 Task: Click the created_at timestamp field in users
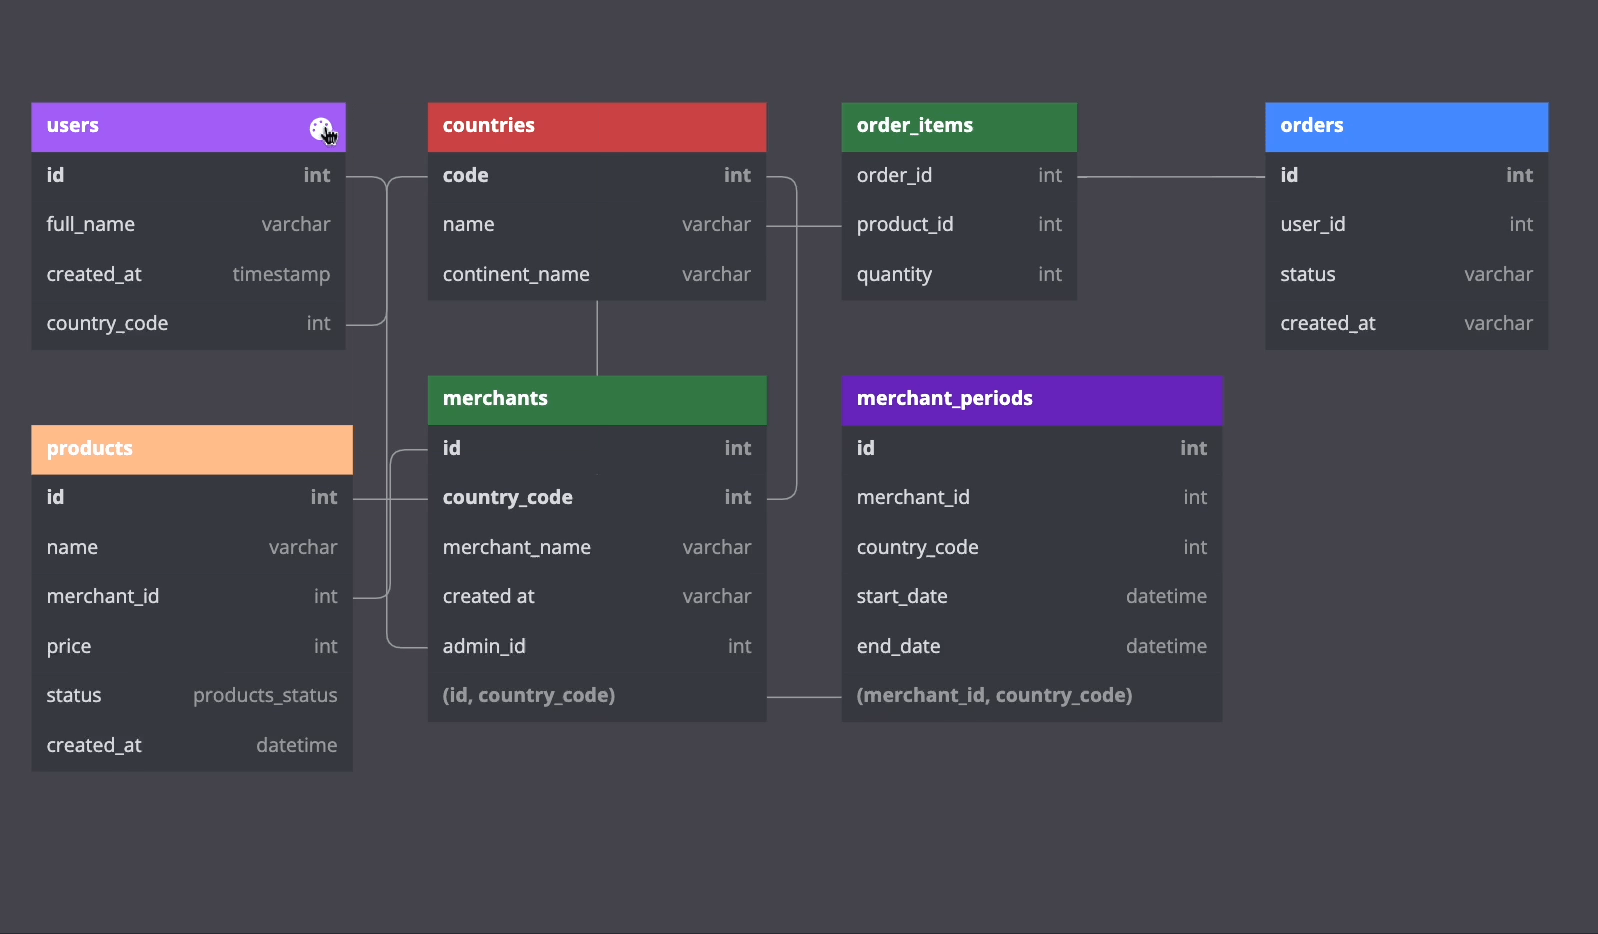point(188,275)
